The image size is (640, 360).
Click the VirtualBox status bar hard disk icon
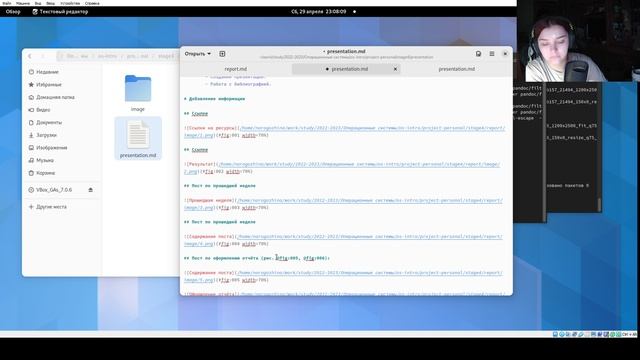555,334
